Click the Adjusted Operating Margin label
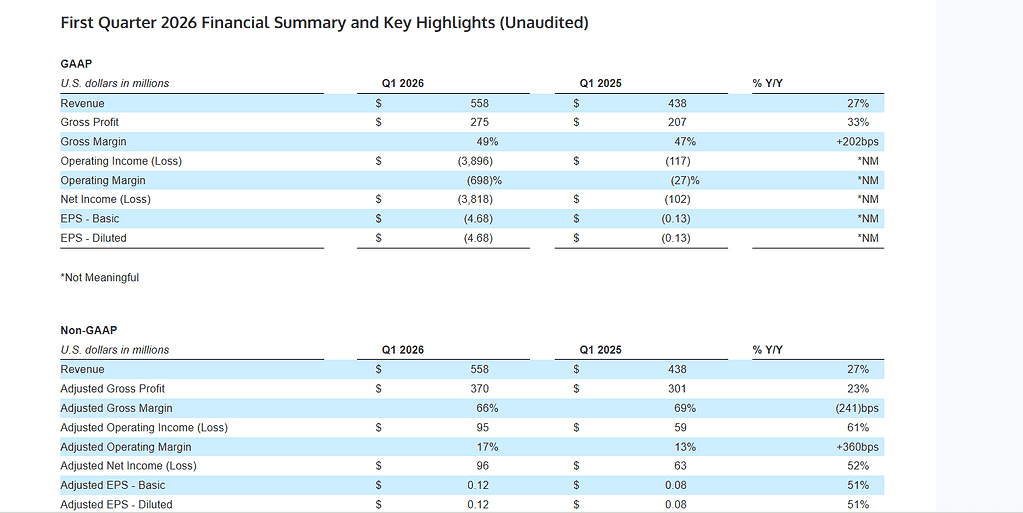 (125, 447)
